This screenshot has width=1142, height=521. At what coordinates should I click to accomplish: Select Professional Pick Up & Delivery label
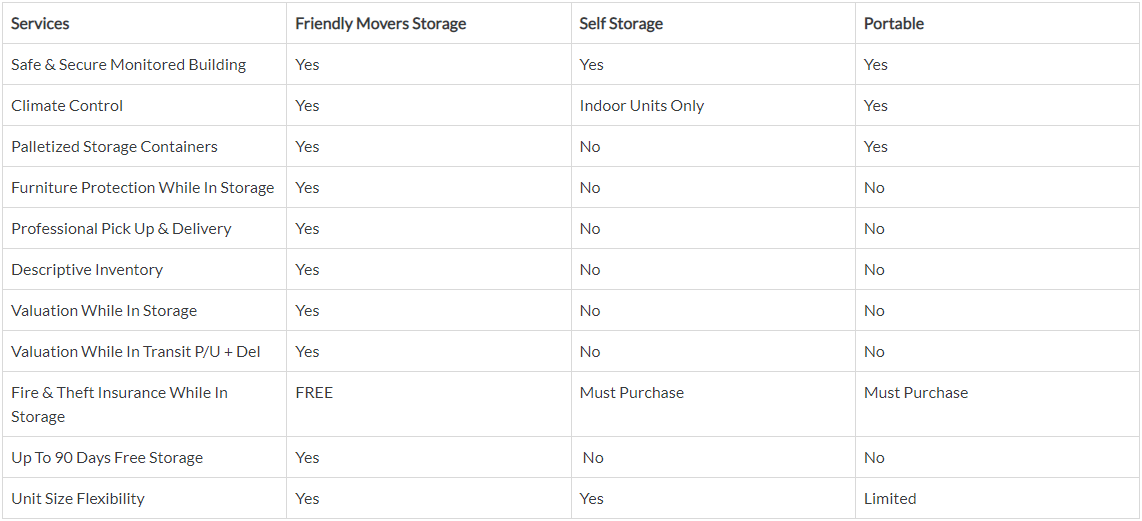click(121, 228)
